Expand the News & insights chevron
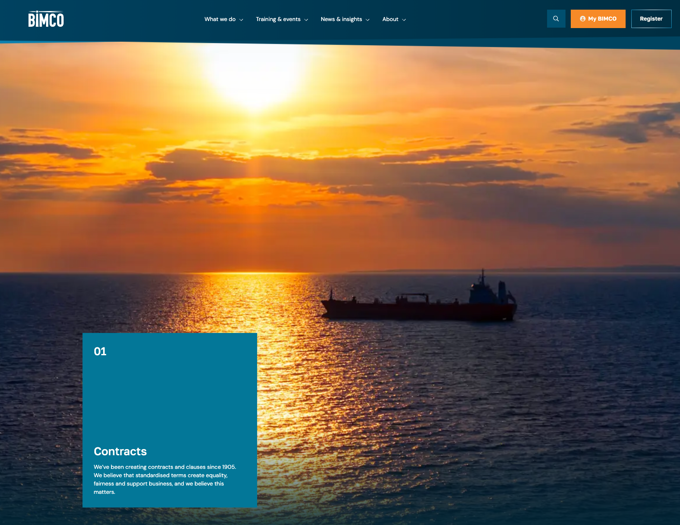The image size is (680, 525). click(367, 20)
